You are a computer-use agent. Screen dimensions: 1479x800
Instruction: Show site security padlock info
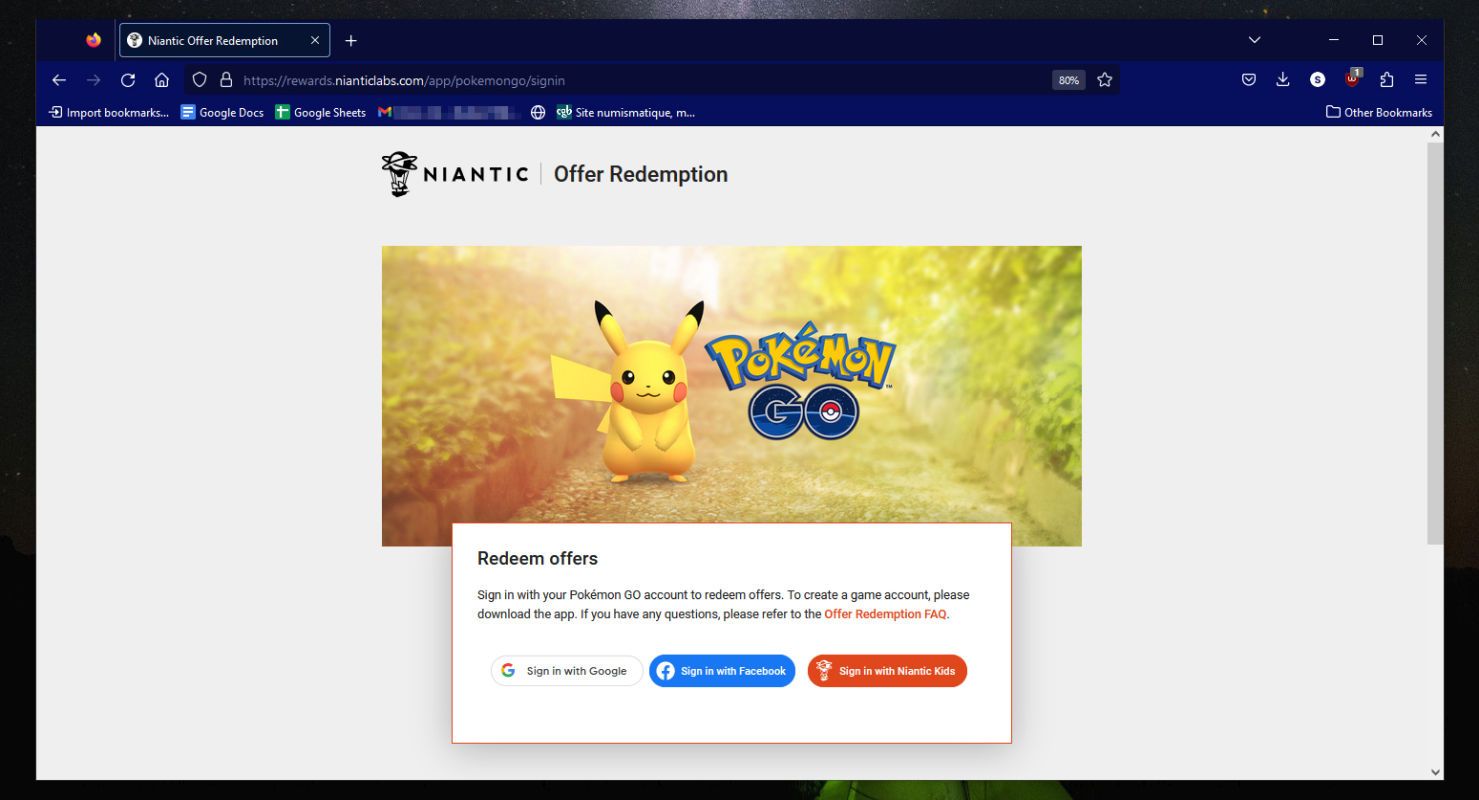(x=226, y=80)
